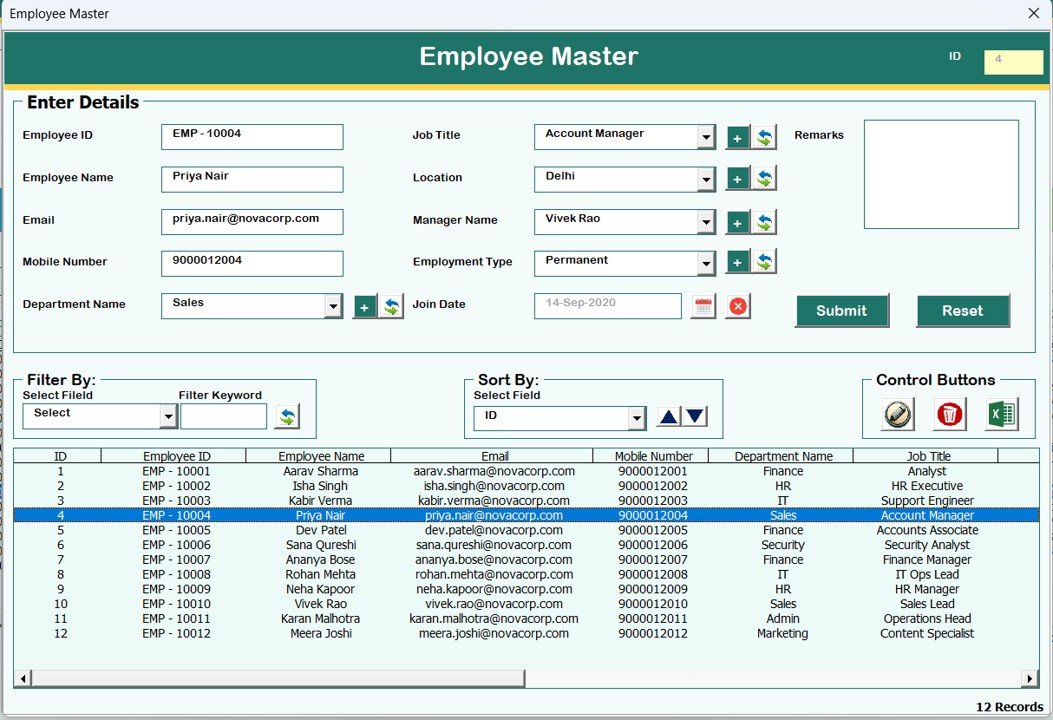Export records using the Excel icon

[x=1003, y=413]
